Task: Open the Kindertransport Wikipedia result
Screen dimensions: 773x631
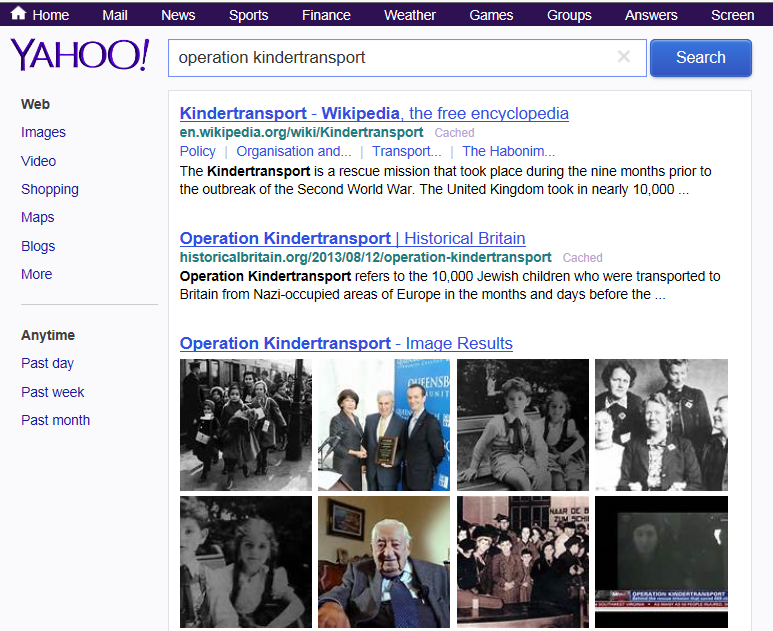Action: pos(374,113)
